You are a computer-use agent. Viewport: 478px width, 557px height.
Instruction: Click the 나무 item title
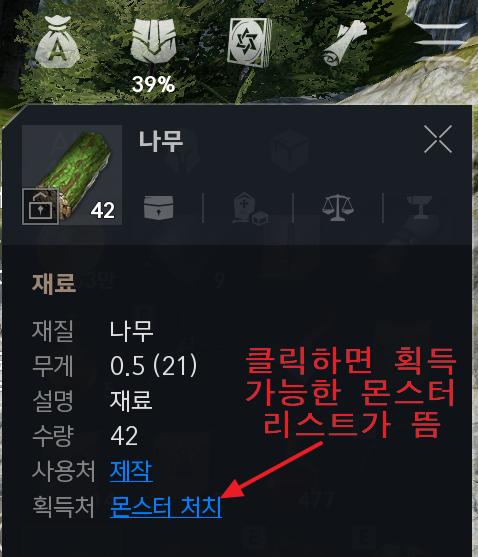(161, 141)
